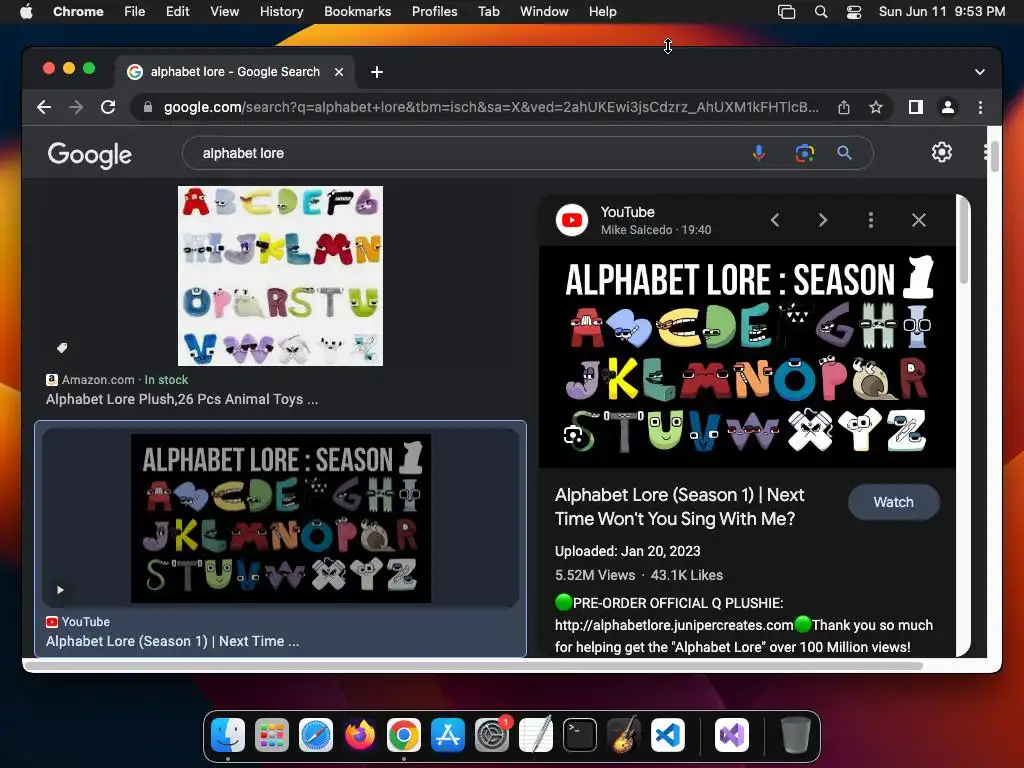Open the Amazon plush toys thumbnail
The image size is (1024, 768).
coord(280,276)
